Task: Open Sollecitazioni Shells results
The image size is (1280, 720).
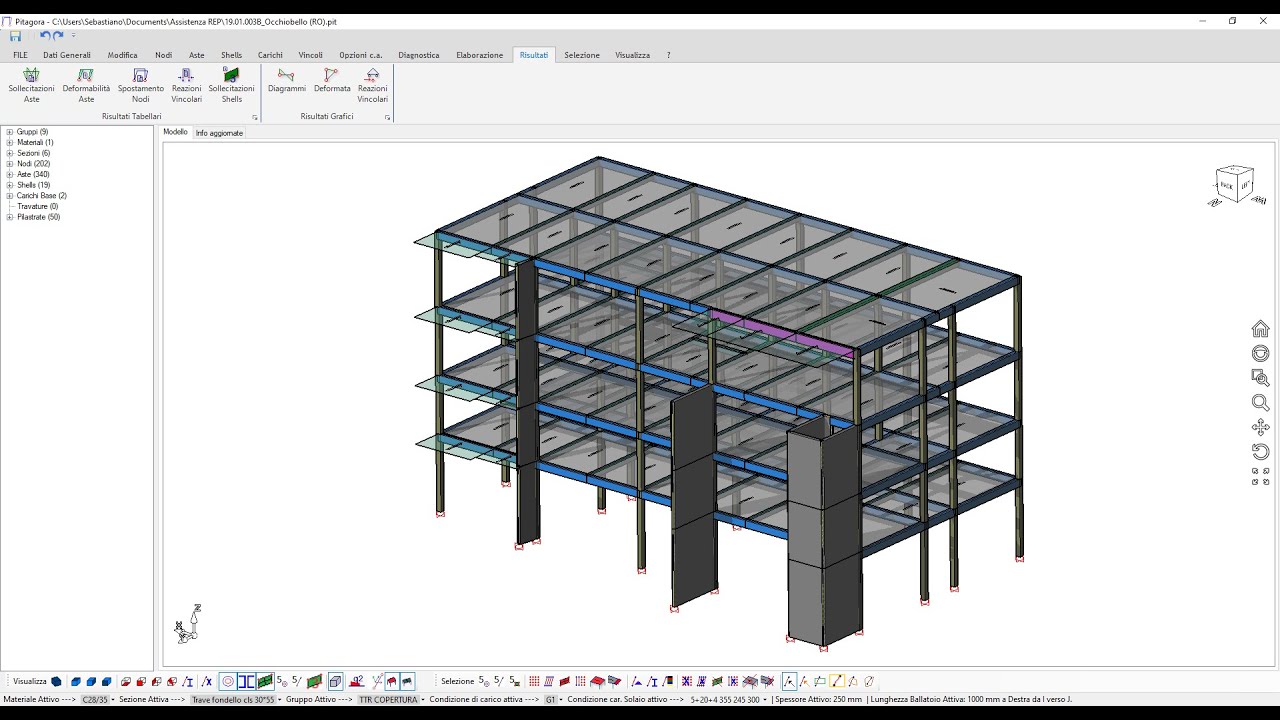Action: click(x=231, y=86)
